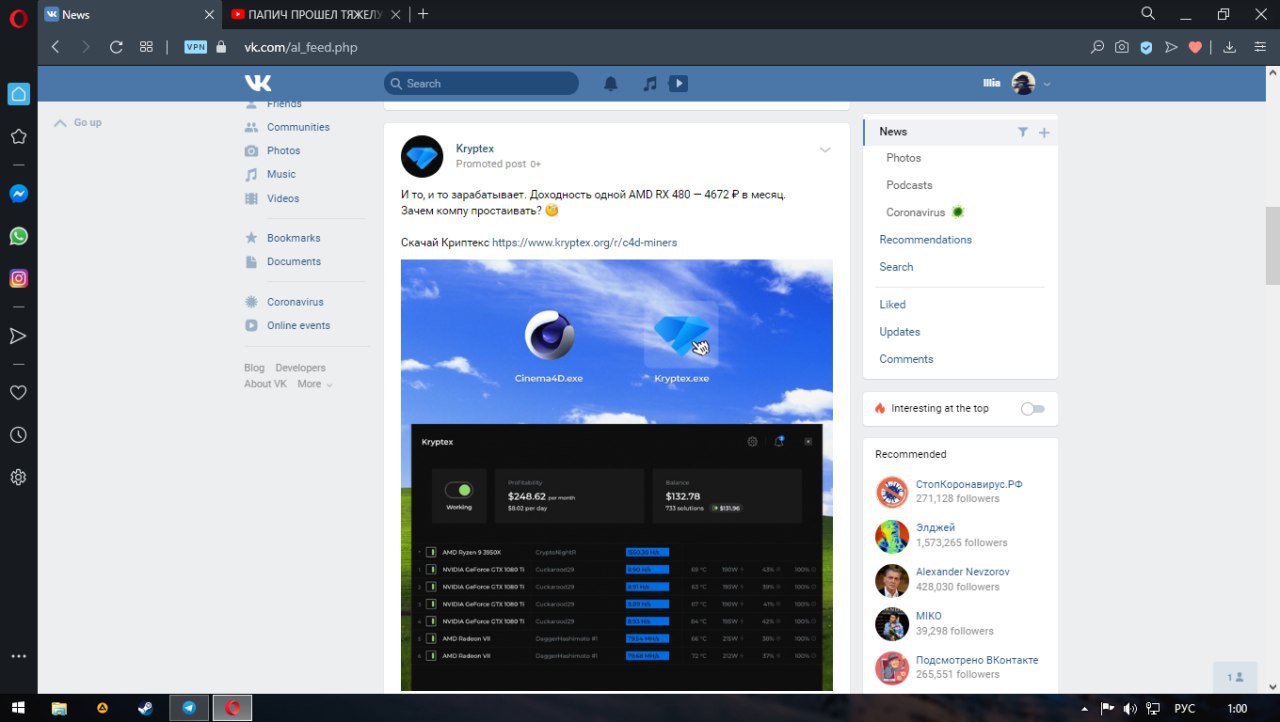Open Photos in the left menu
The width and height of the screenshot is (1280, 722).
[283, 150]
